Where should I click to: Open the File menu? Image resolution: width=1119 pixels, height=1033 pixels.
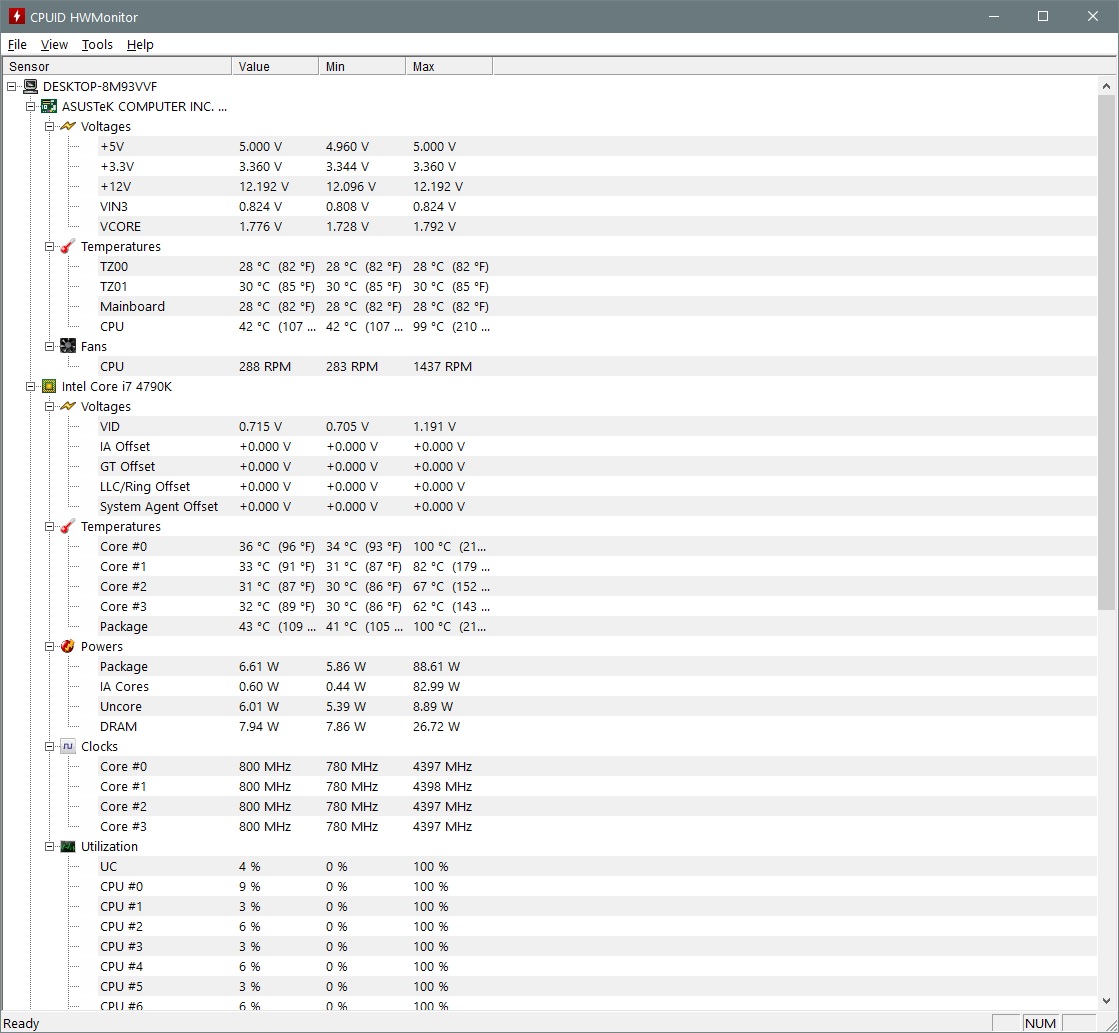click(x=17, y=44)
